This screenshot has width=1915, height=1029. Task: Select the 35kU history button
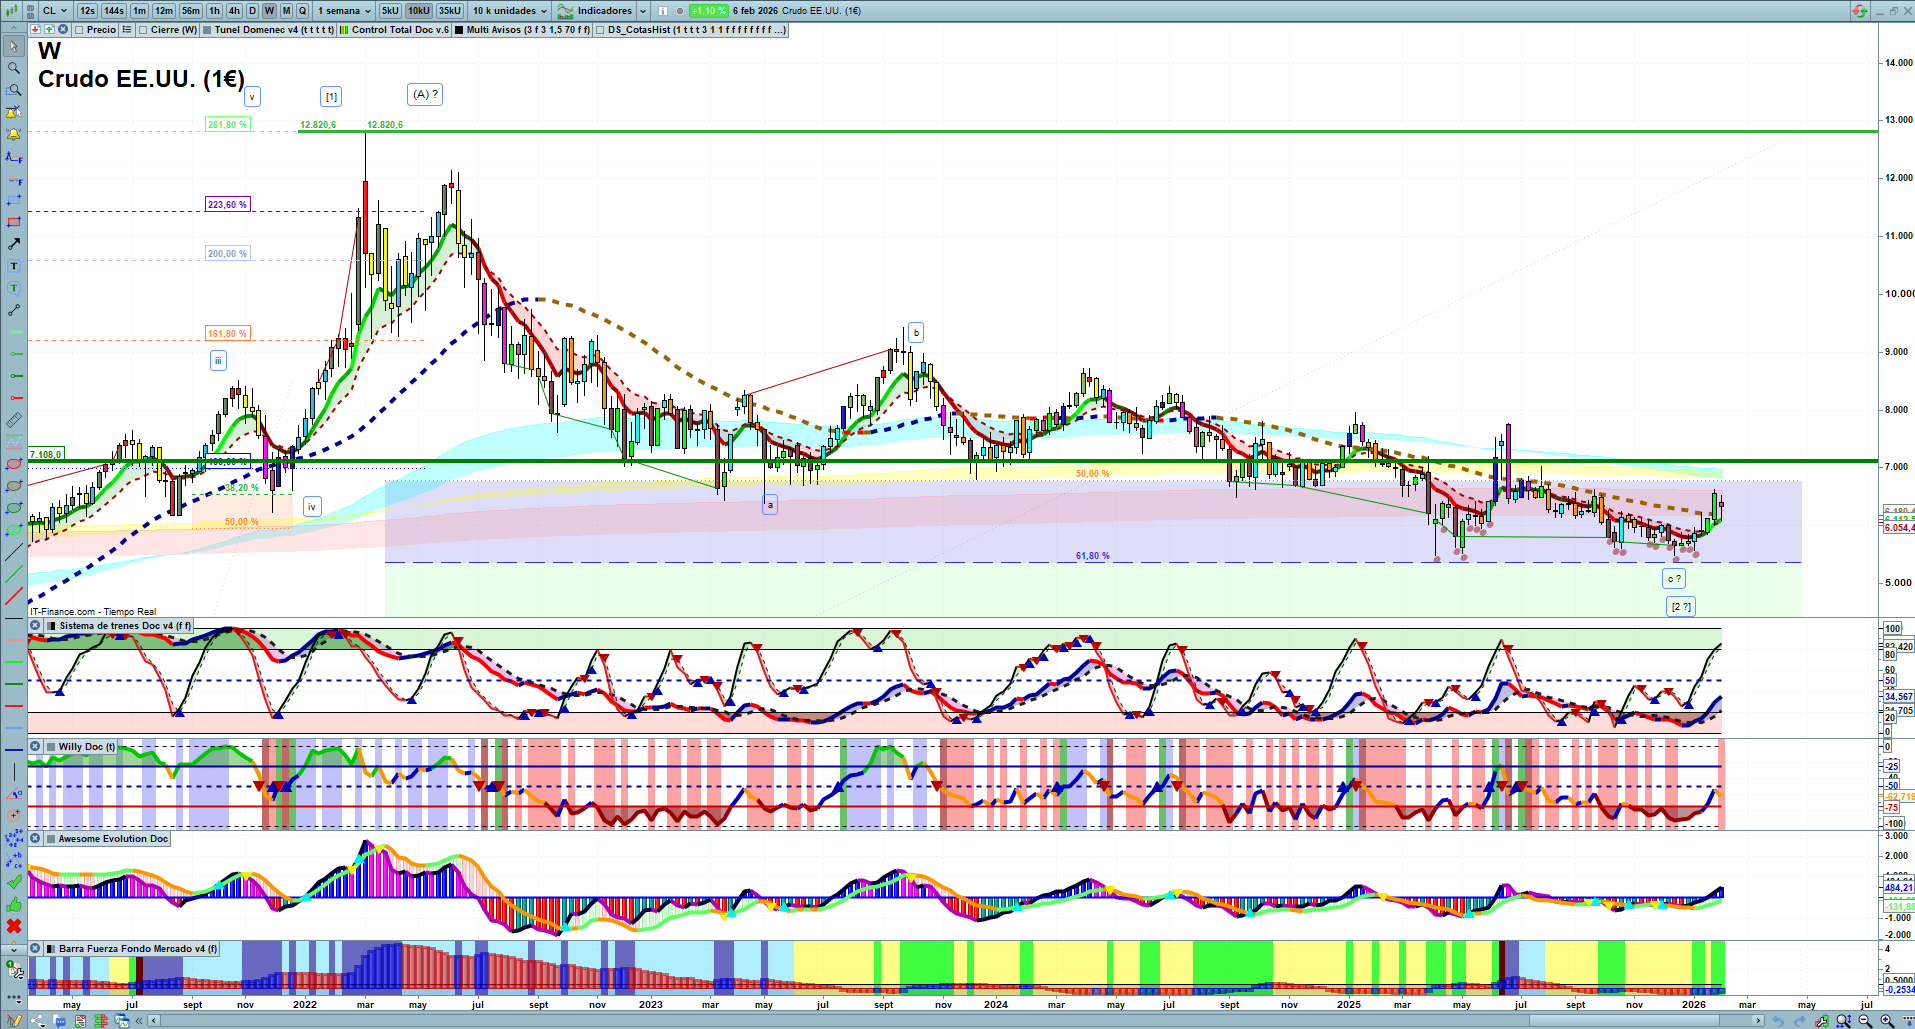click(x=450, y=11)
